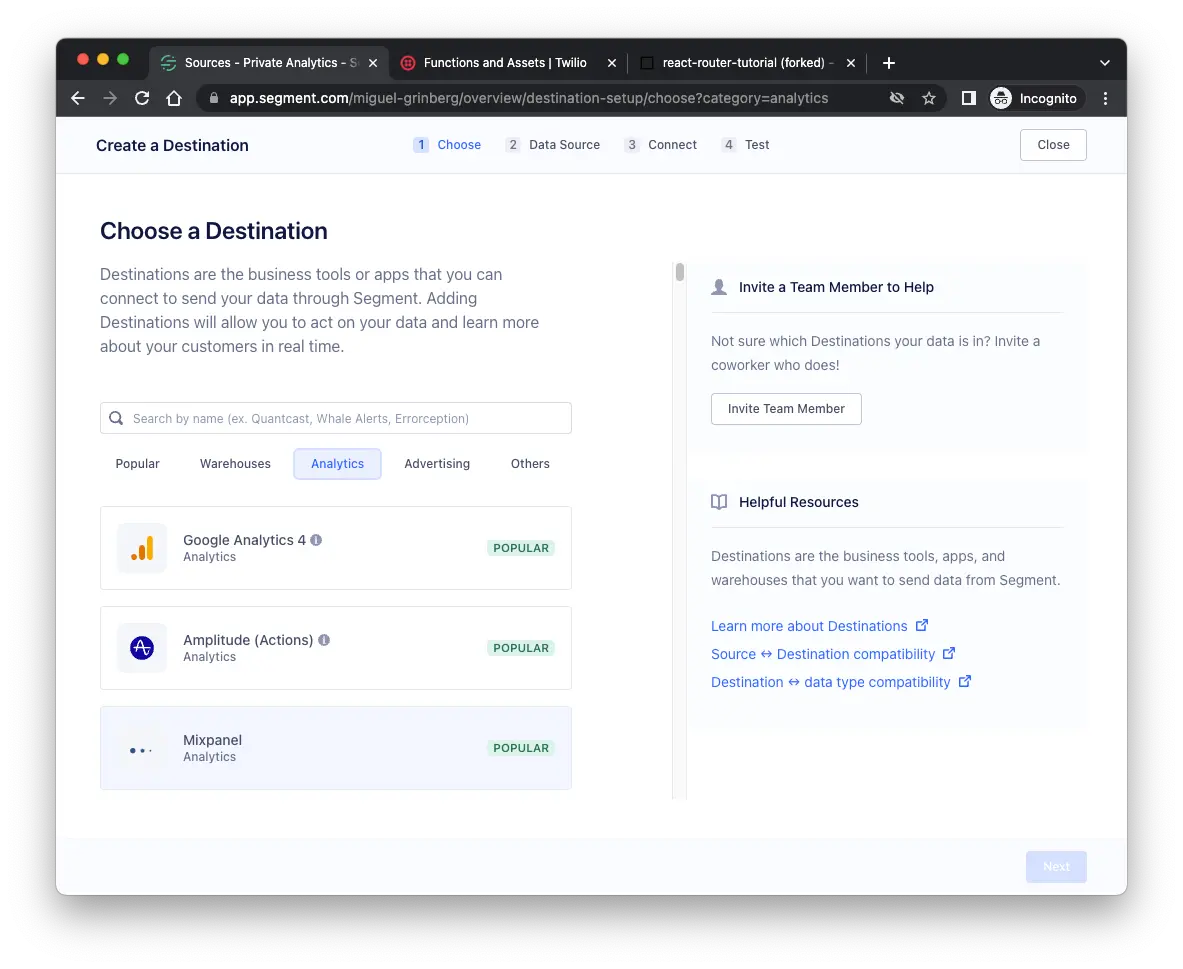The width and height of the screenshot is (1183, 969).
Task: Select the Google Analytics 4 destination icon
Action: tap(141, 547)
